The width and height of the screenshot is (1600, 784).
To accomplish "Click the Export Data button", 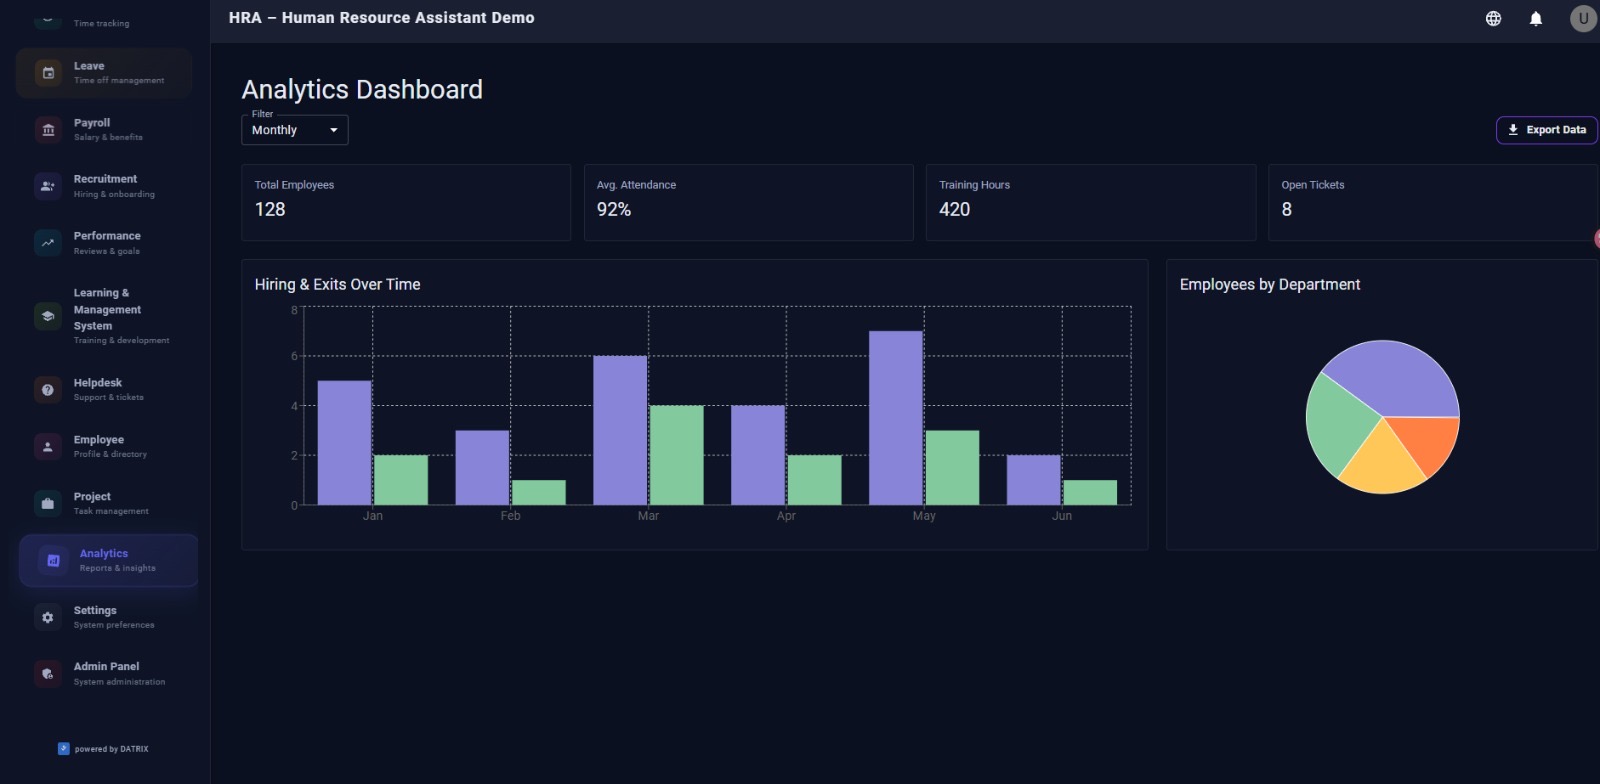I will [1546, 130].
